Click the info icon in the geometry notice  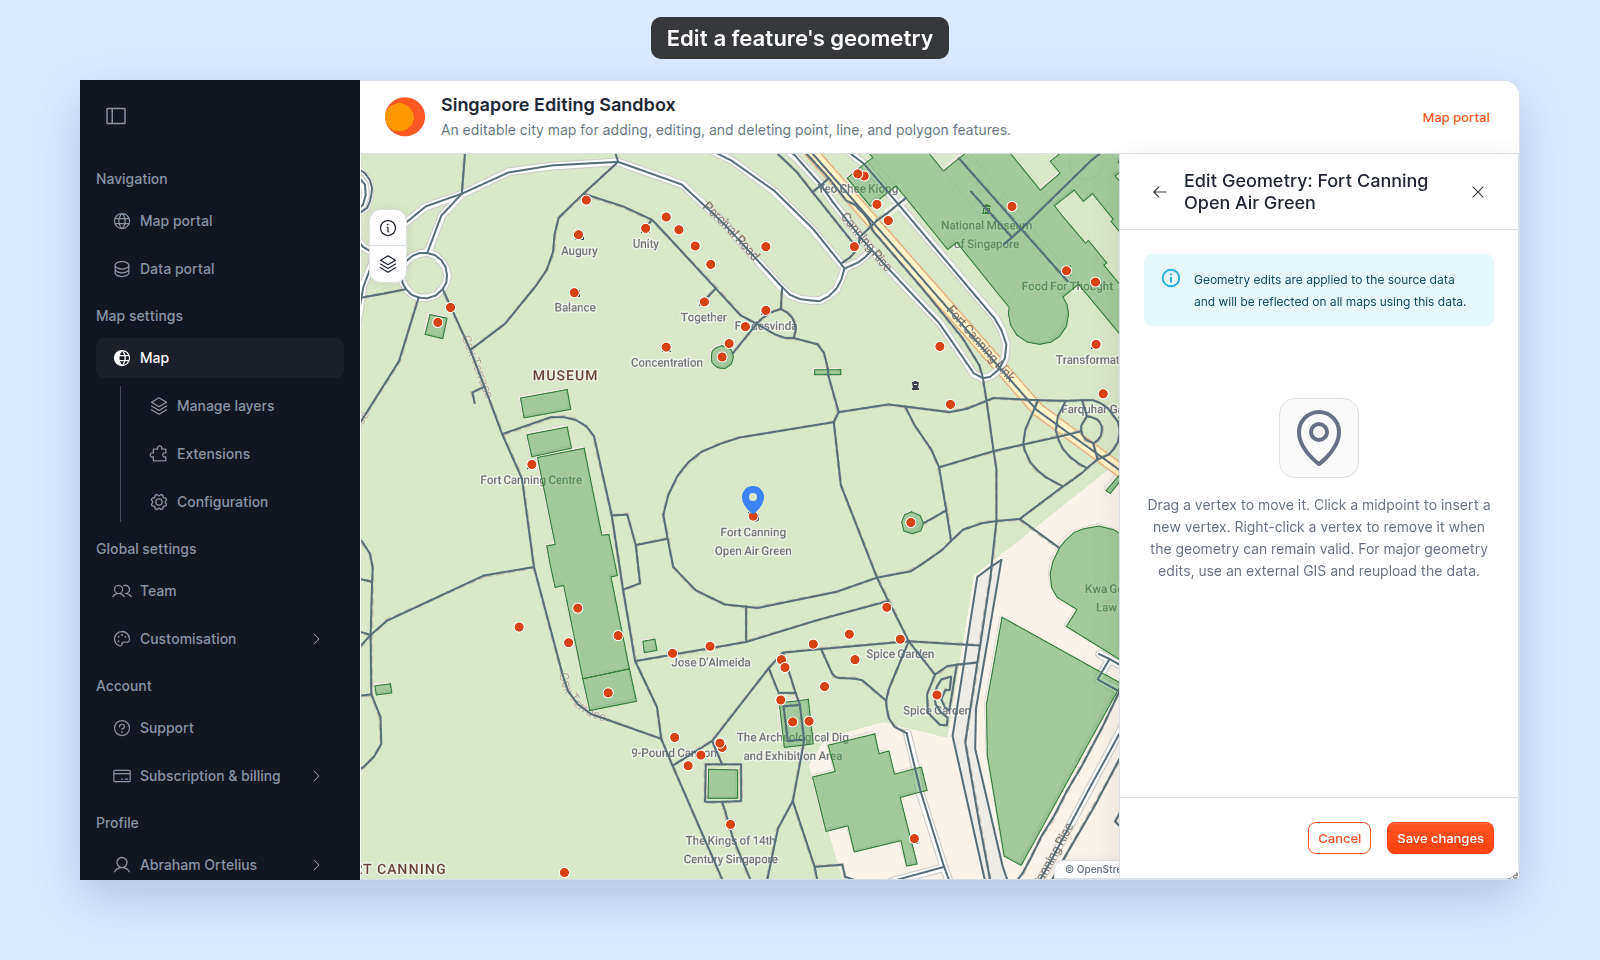pos(1171,279)
